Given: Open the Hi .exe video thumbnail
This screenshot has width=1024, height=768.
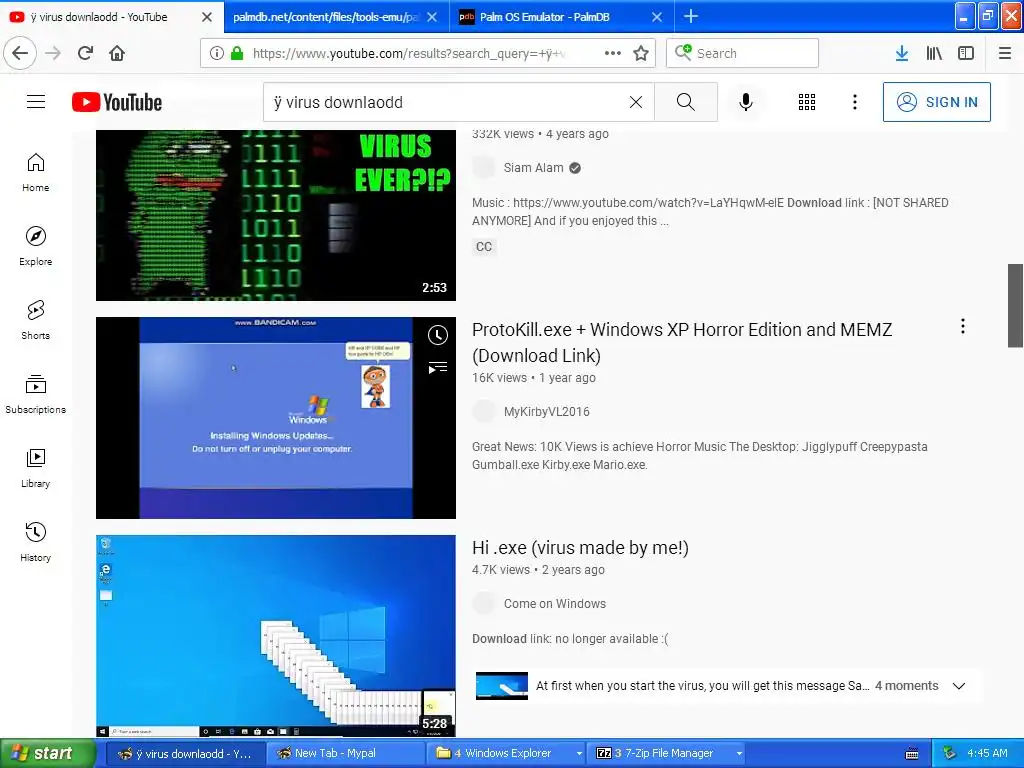Looking at the screenshot, I should click(x=276, y=635).
